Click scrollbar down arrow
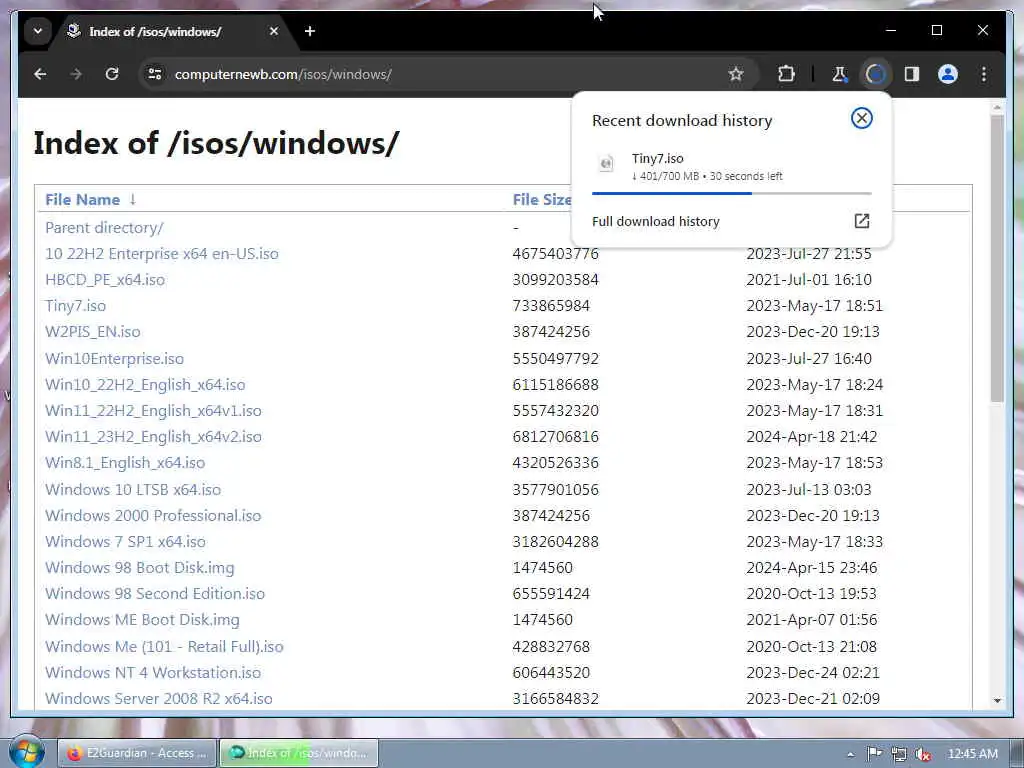Image resolution: width=1024 pixels, height=768 pixels. (997, 700)
